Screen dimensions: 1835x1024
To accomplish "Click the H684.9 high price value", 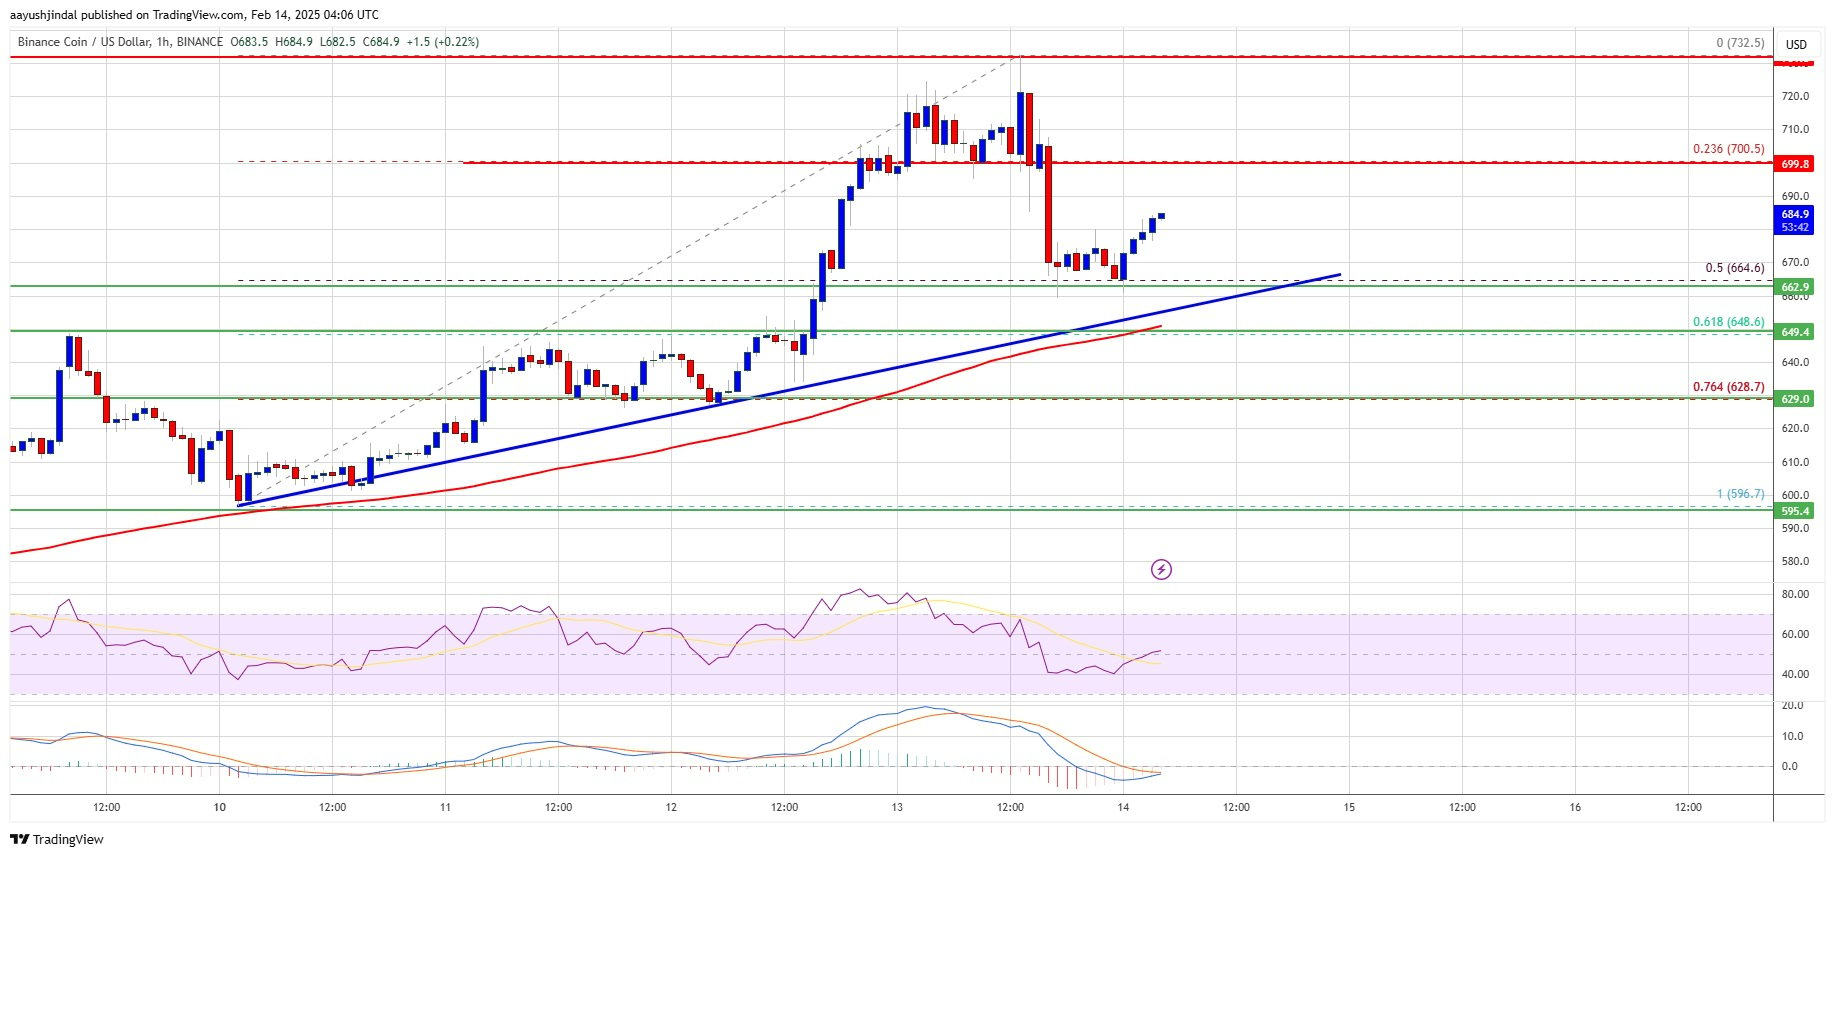I will tap(294, 42).
